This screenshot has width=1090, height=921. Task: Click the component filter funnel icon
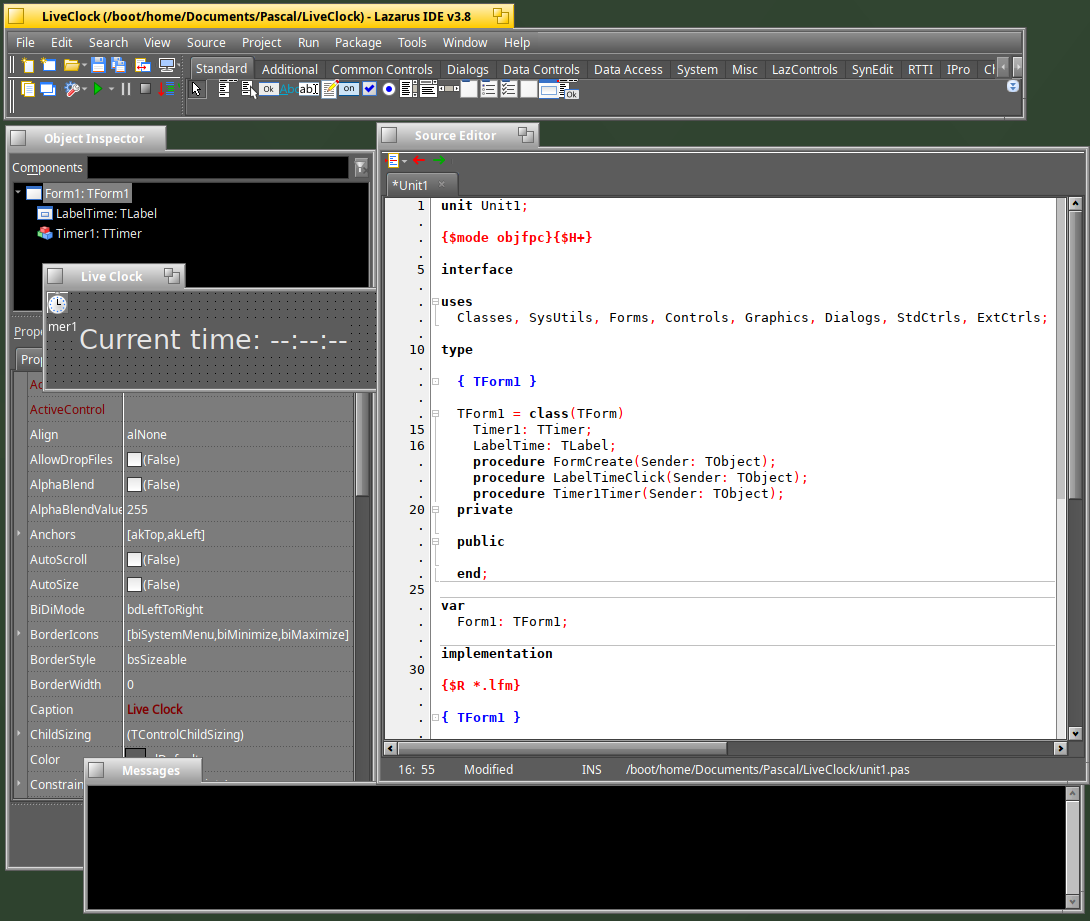point(360,168)
